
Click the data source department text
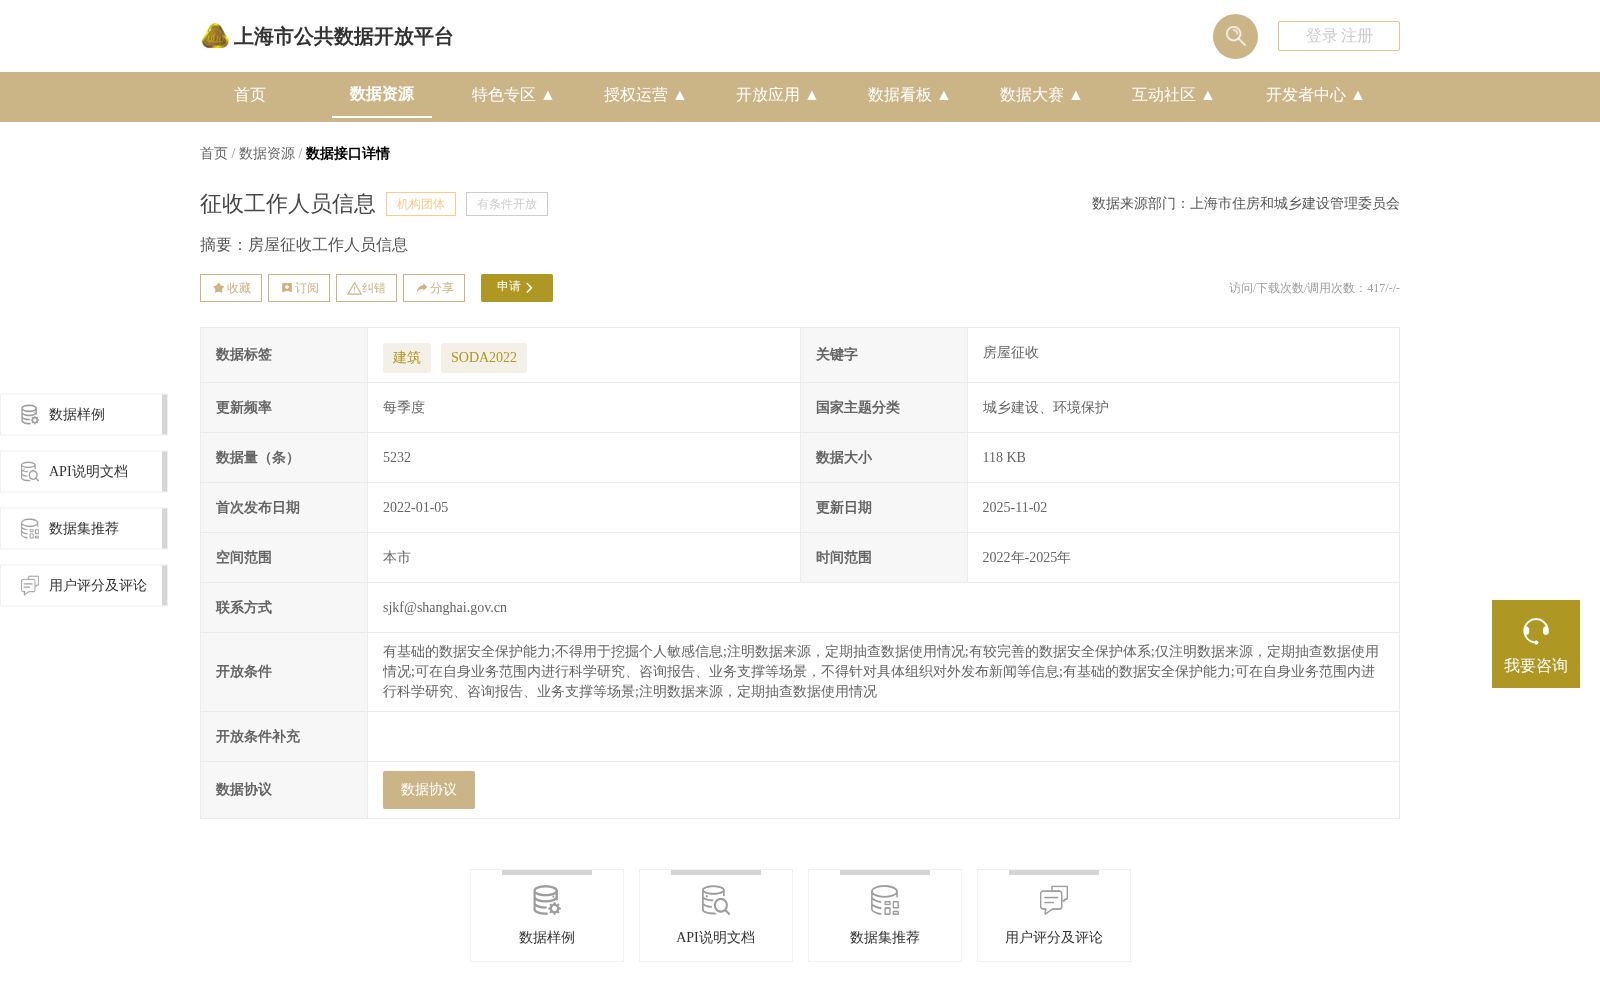[x=1246, y=203]
